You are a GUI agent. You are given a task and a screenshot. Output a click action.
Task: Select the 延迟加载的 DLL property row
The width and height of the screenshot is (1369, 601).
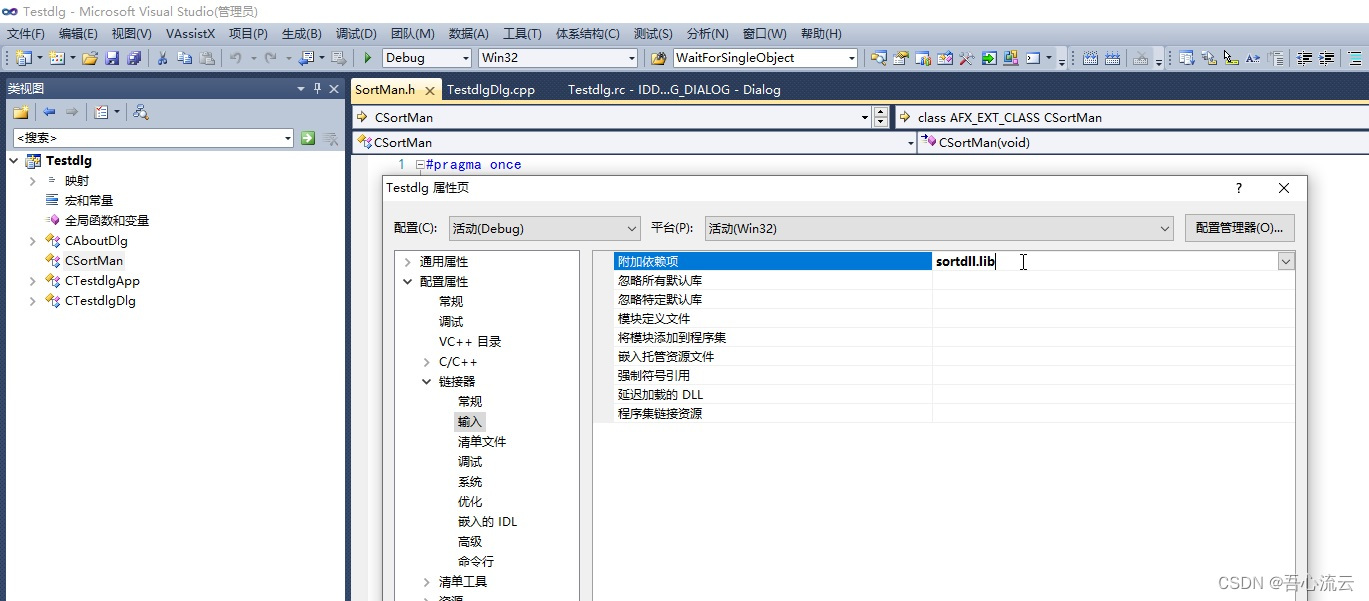pos(954,394)
